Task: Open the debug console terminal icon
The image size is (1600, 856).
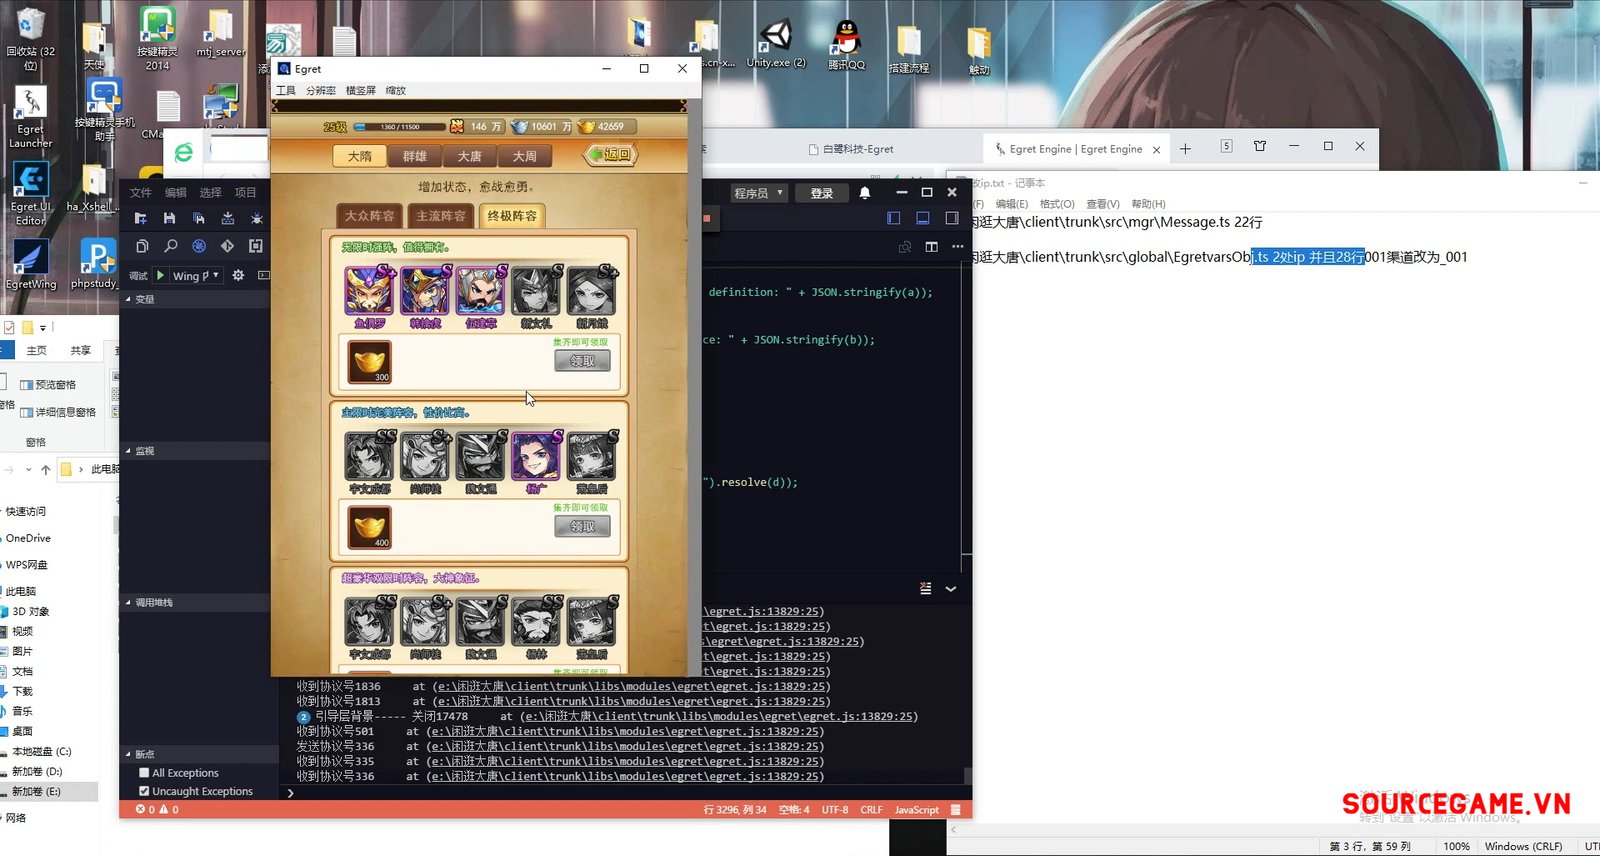Action: coord(264,275)
